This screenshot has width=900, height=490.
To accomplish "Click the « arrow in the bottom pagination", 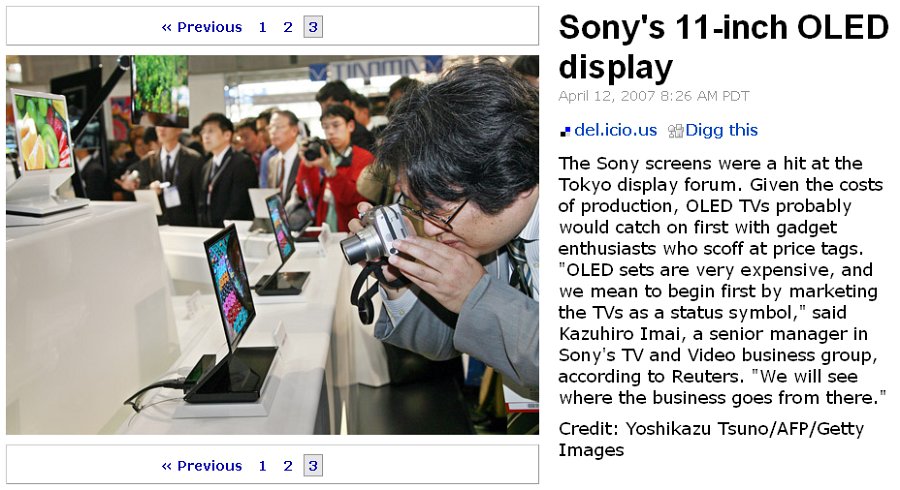I will click(166, 466).
